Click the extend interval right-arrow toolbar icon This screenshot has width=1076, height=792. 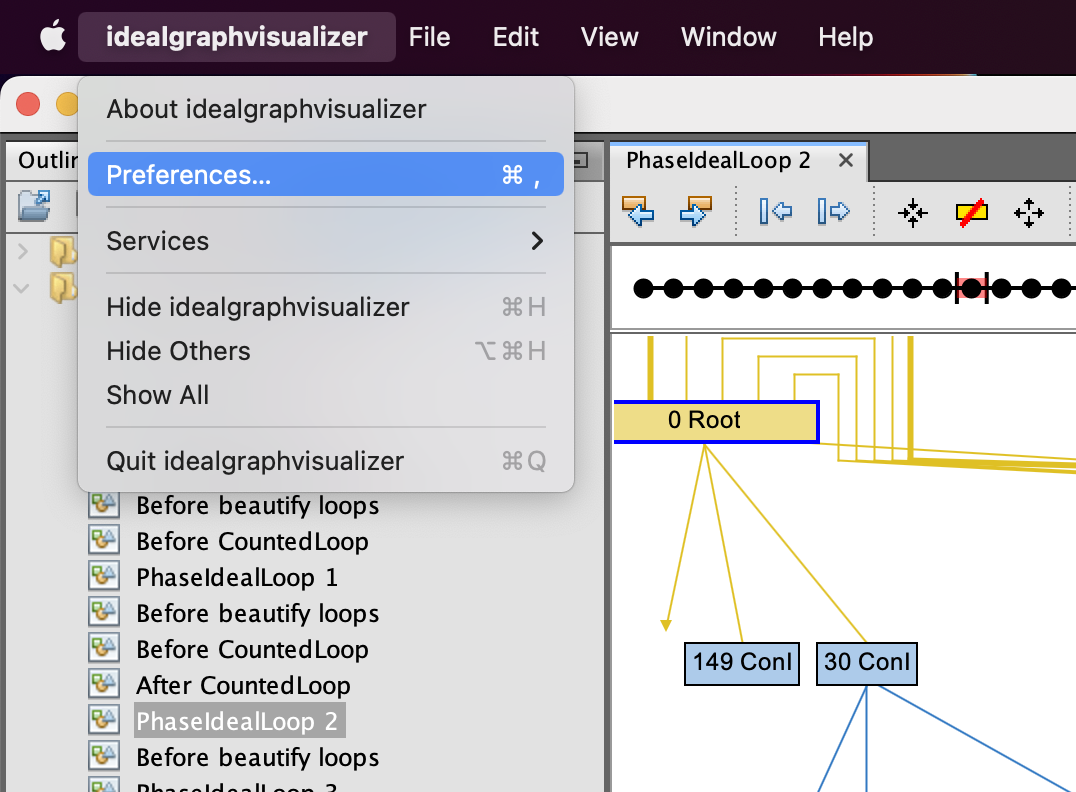point(832,211)
